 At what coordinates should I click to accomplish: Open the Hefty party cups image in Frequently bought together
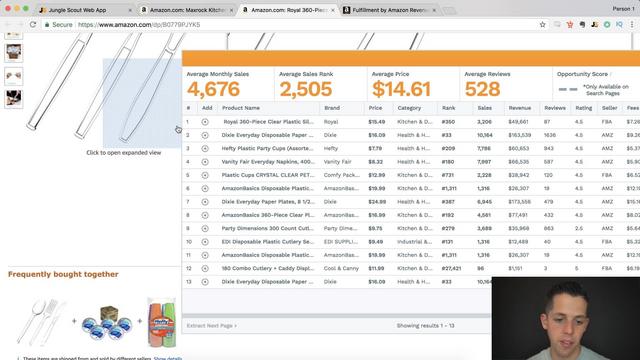pos(162,322)
